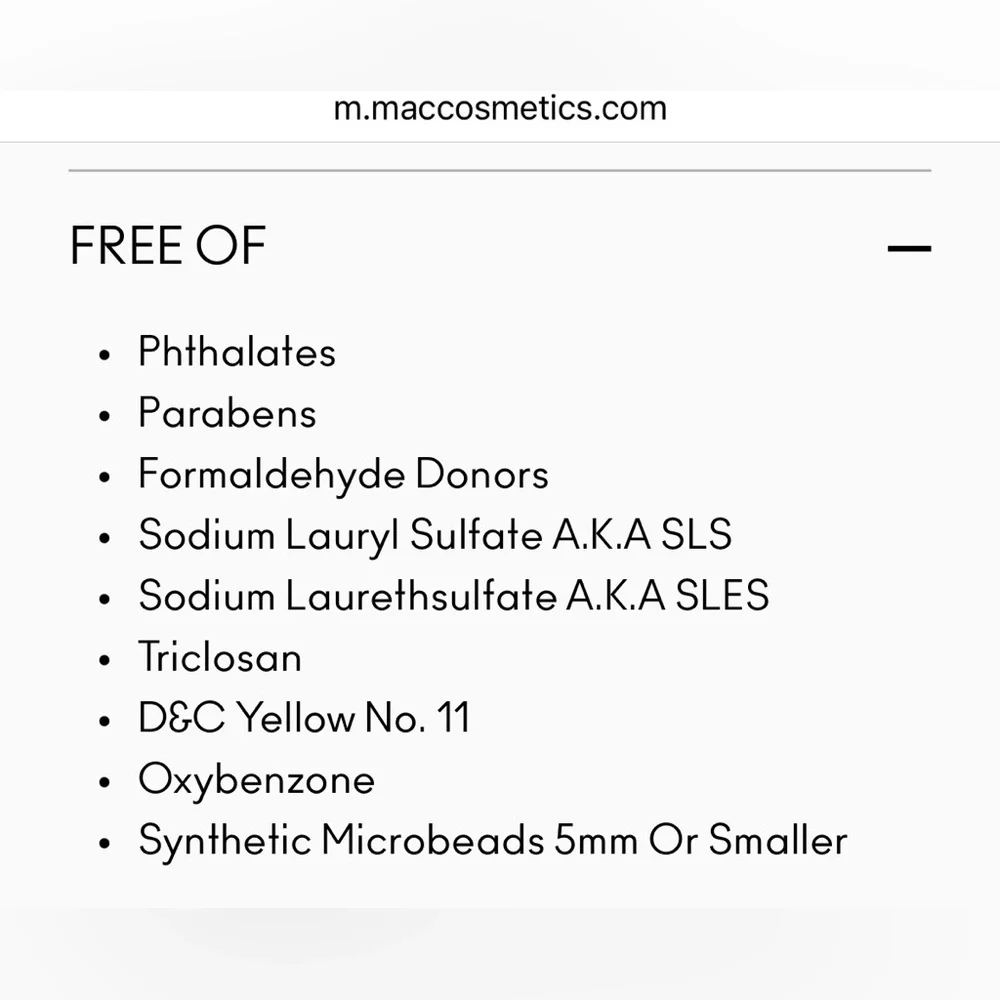
Task: Click Synthetic Microbeads 5mm Or Smaller
Action: [x=493, y=841]
